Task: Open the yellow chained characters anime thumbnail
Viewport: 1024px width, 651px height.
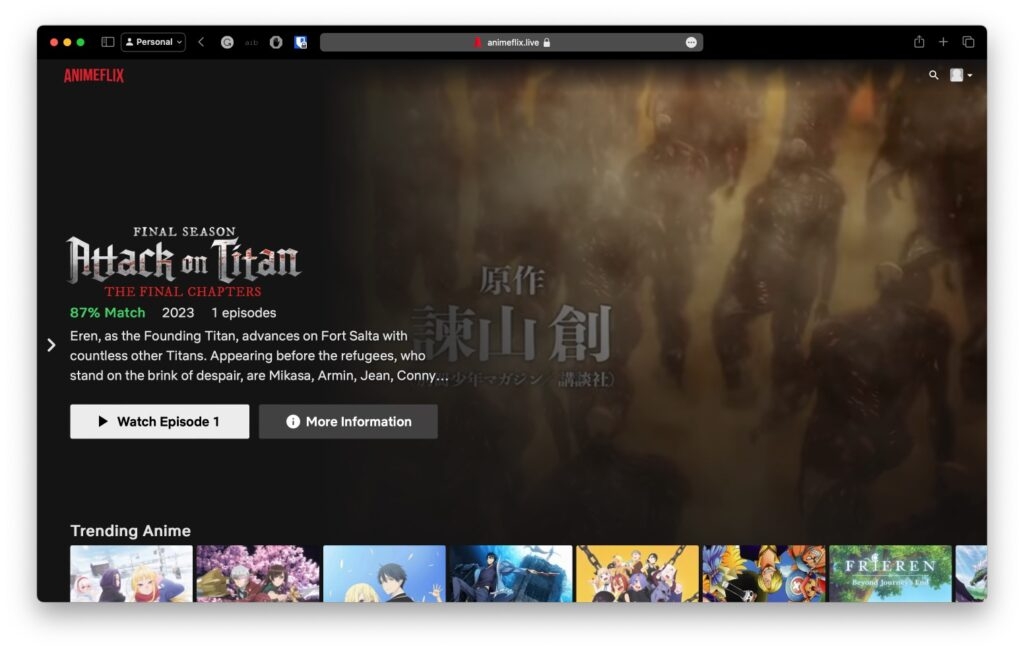Action: tap(637, 573)
